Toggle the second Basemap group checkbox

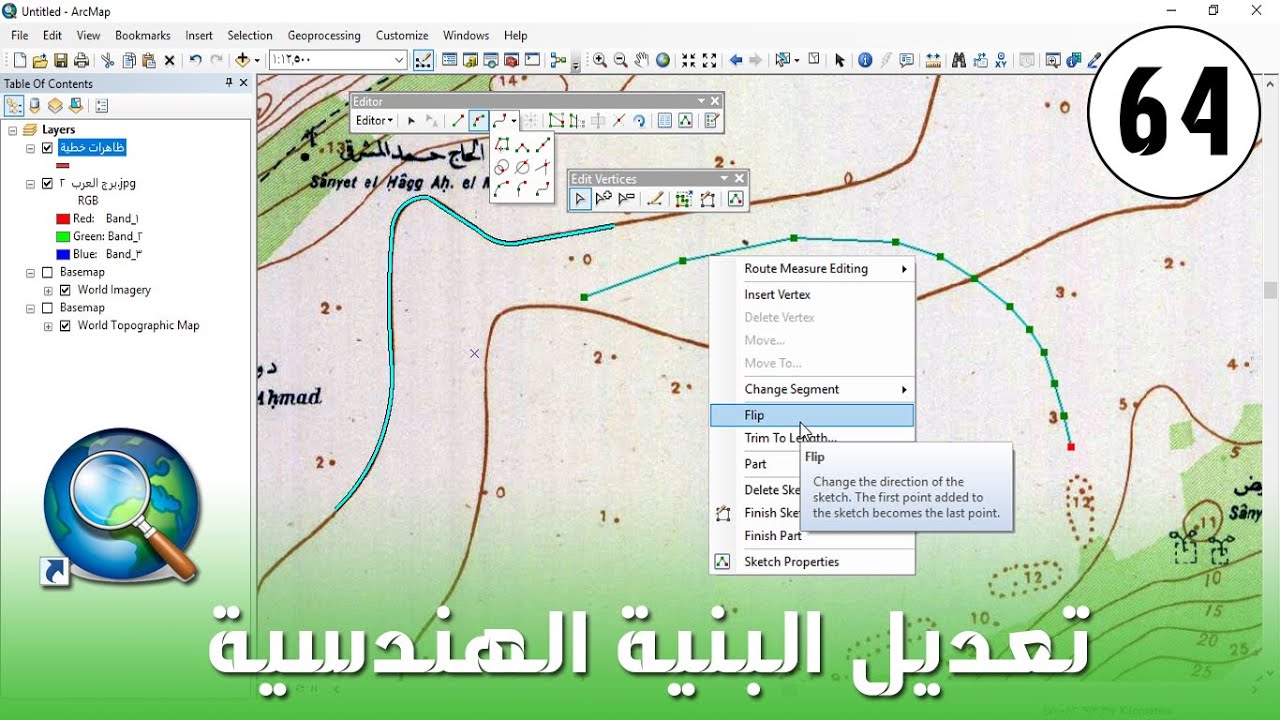[46, 308]
